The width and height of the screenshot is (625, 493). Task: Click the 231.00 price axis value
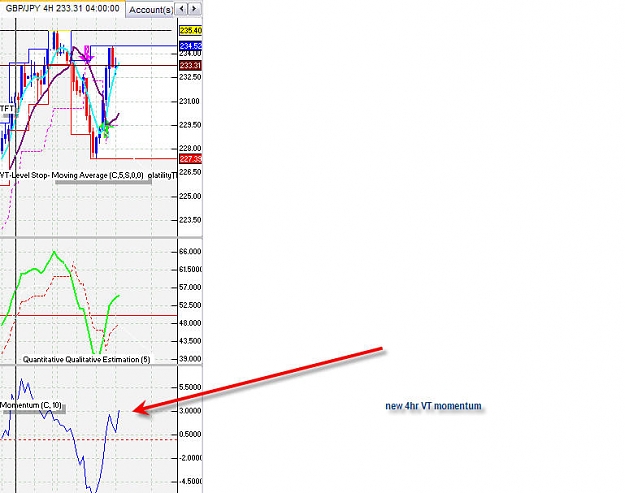pyautogui.click(x=189, y=101)
